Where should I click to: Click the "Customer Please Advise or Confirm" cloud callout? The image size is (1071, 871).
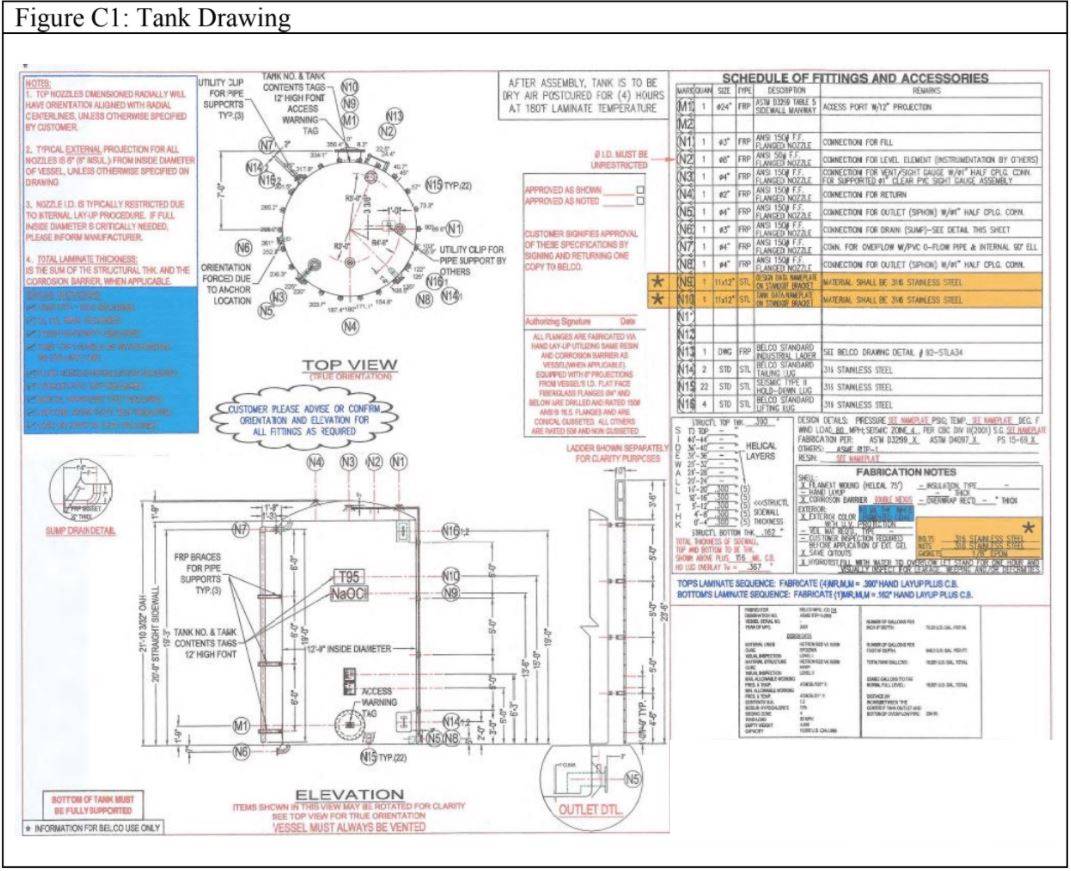pos(304,420)
